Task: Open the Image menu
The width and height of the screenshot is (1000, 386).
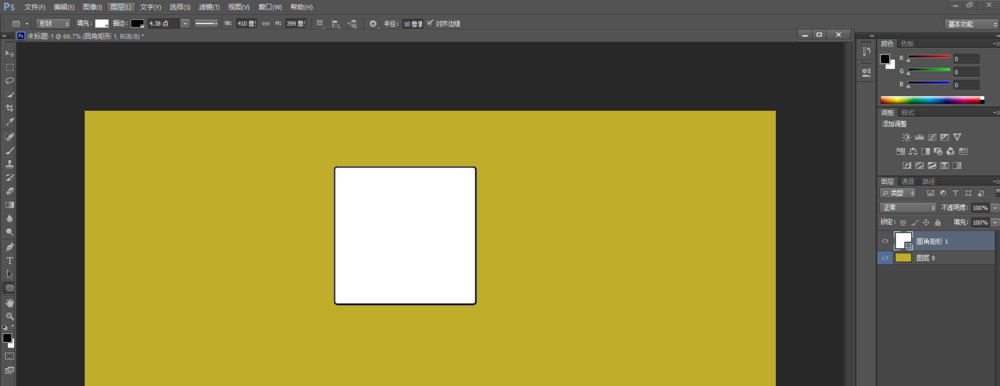Action: (92, 7)
